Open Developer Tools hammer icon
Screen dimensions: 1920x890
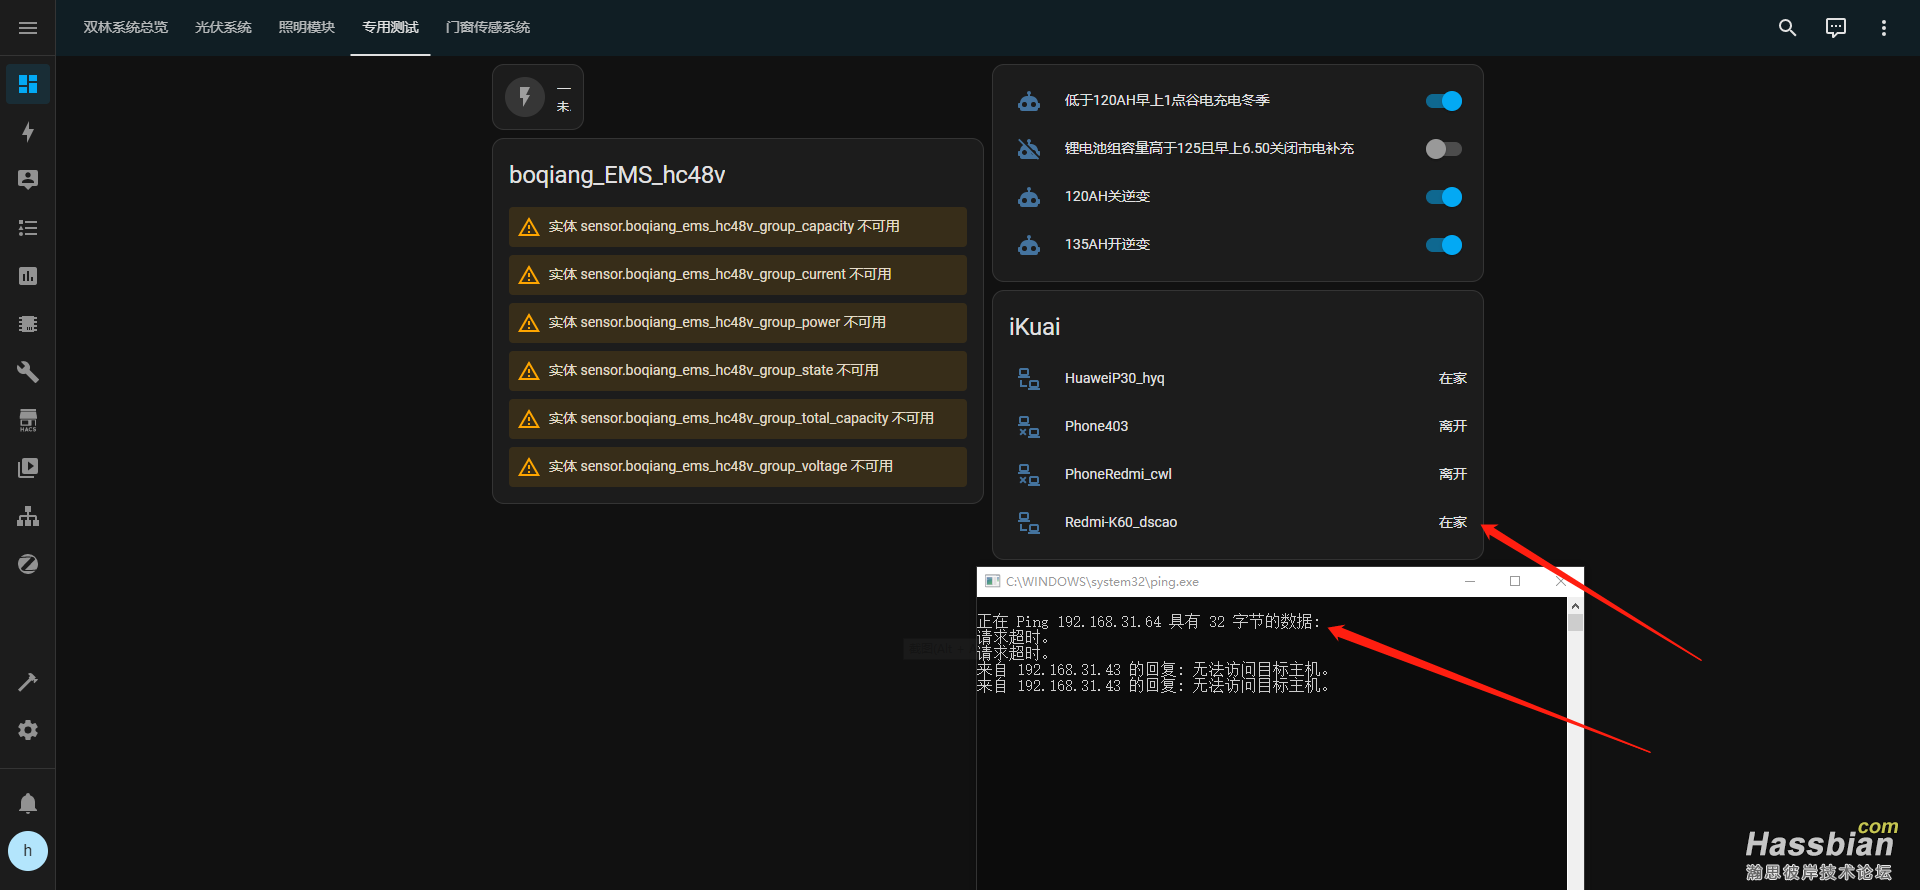(28, 682)
